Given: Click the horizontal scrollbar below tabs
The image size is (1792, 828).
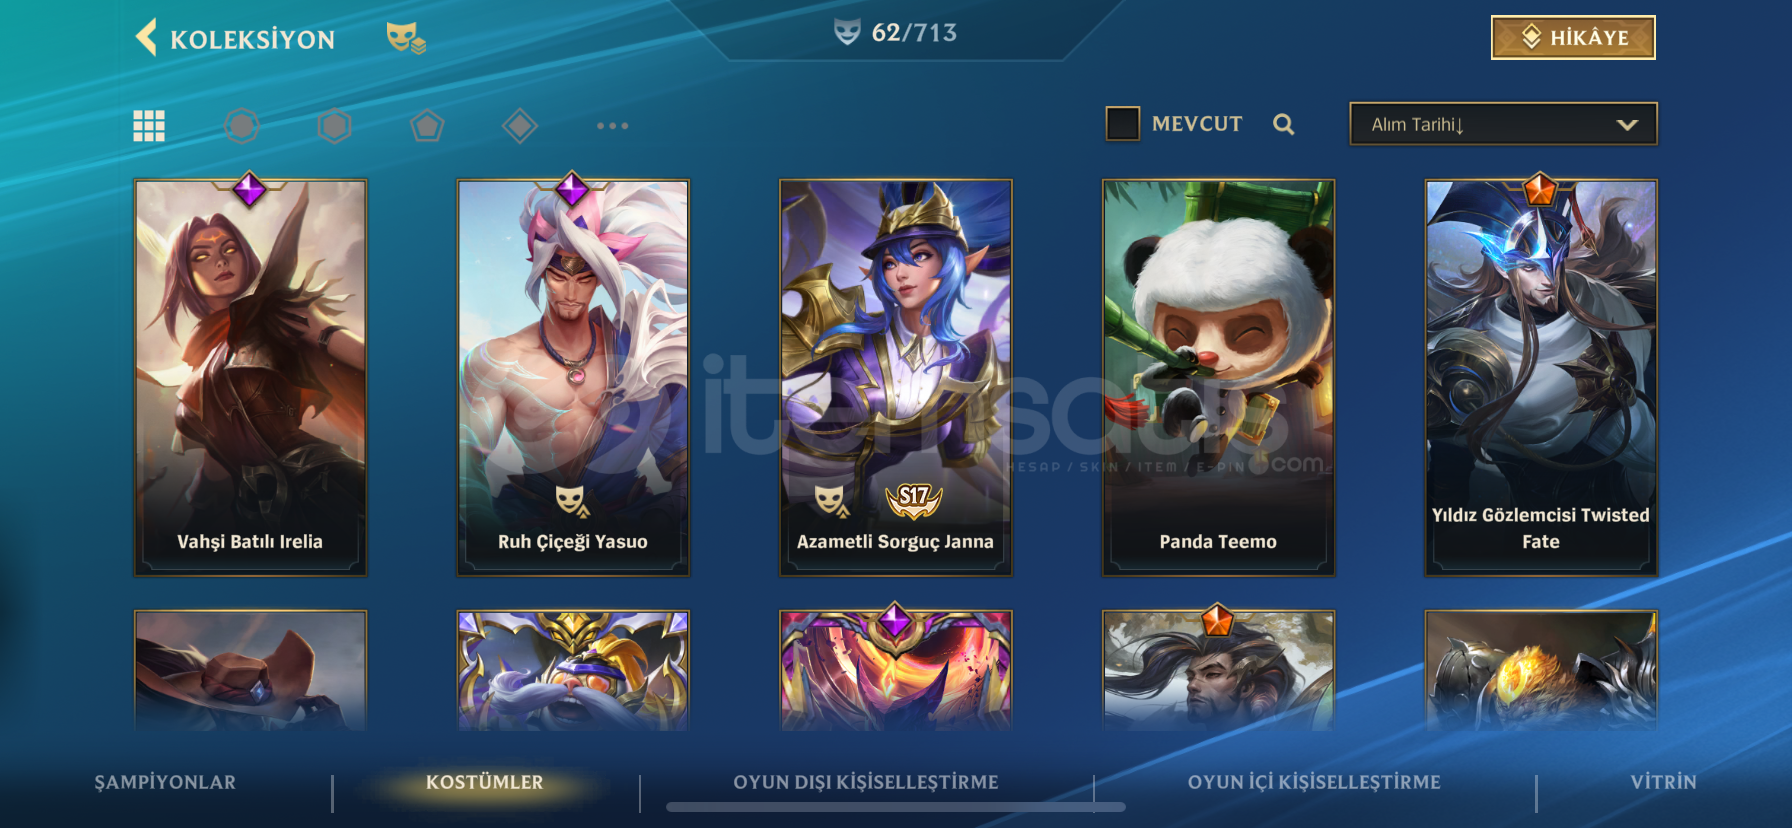Looking at the screenshot, I should pyautogui.click(x=896, y=807).
